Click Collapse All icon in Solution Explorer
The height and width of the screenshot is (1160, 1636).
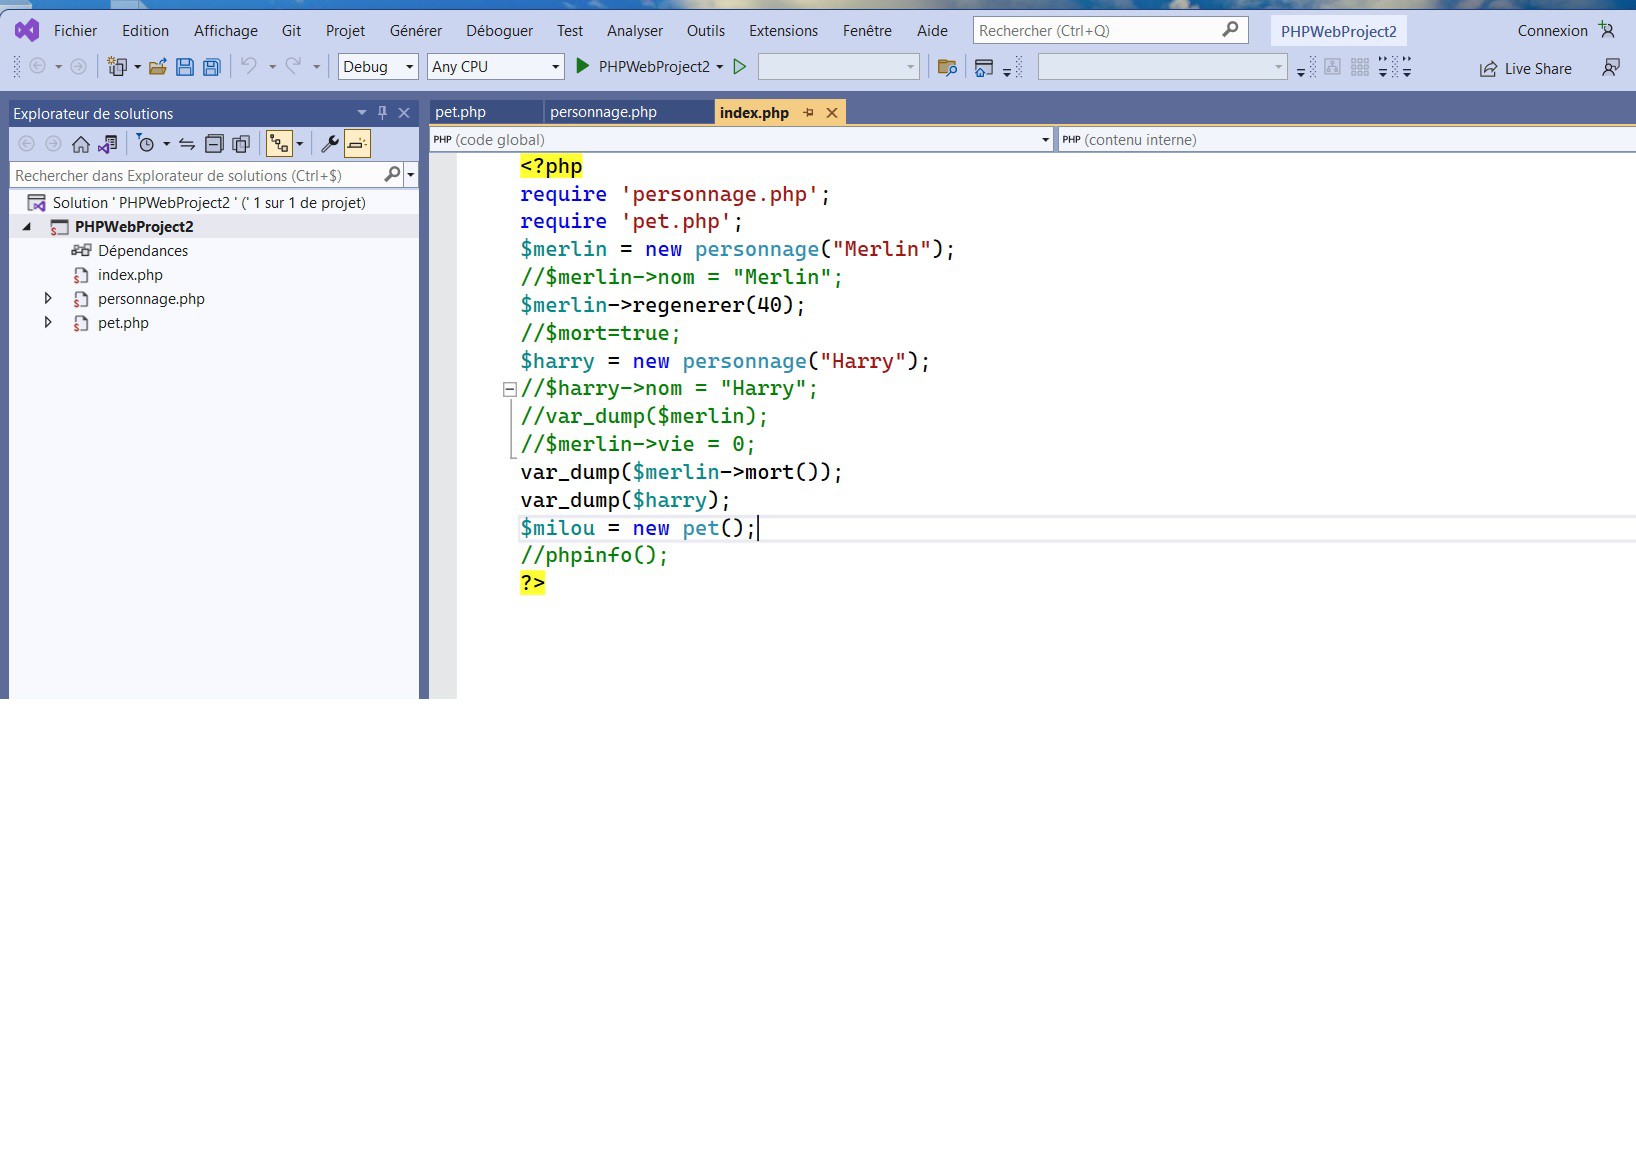214,144
